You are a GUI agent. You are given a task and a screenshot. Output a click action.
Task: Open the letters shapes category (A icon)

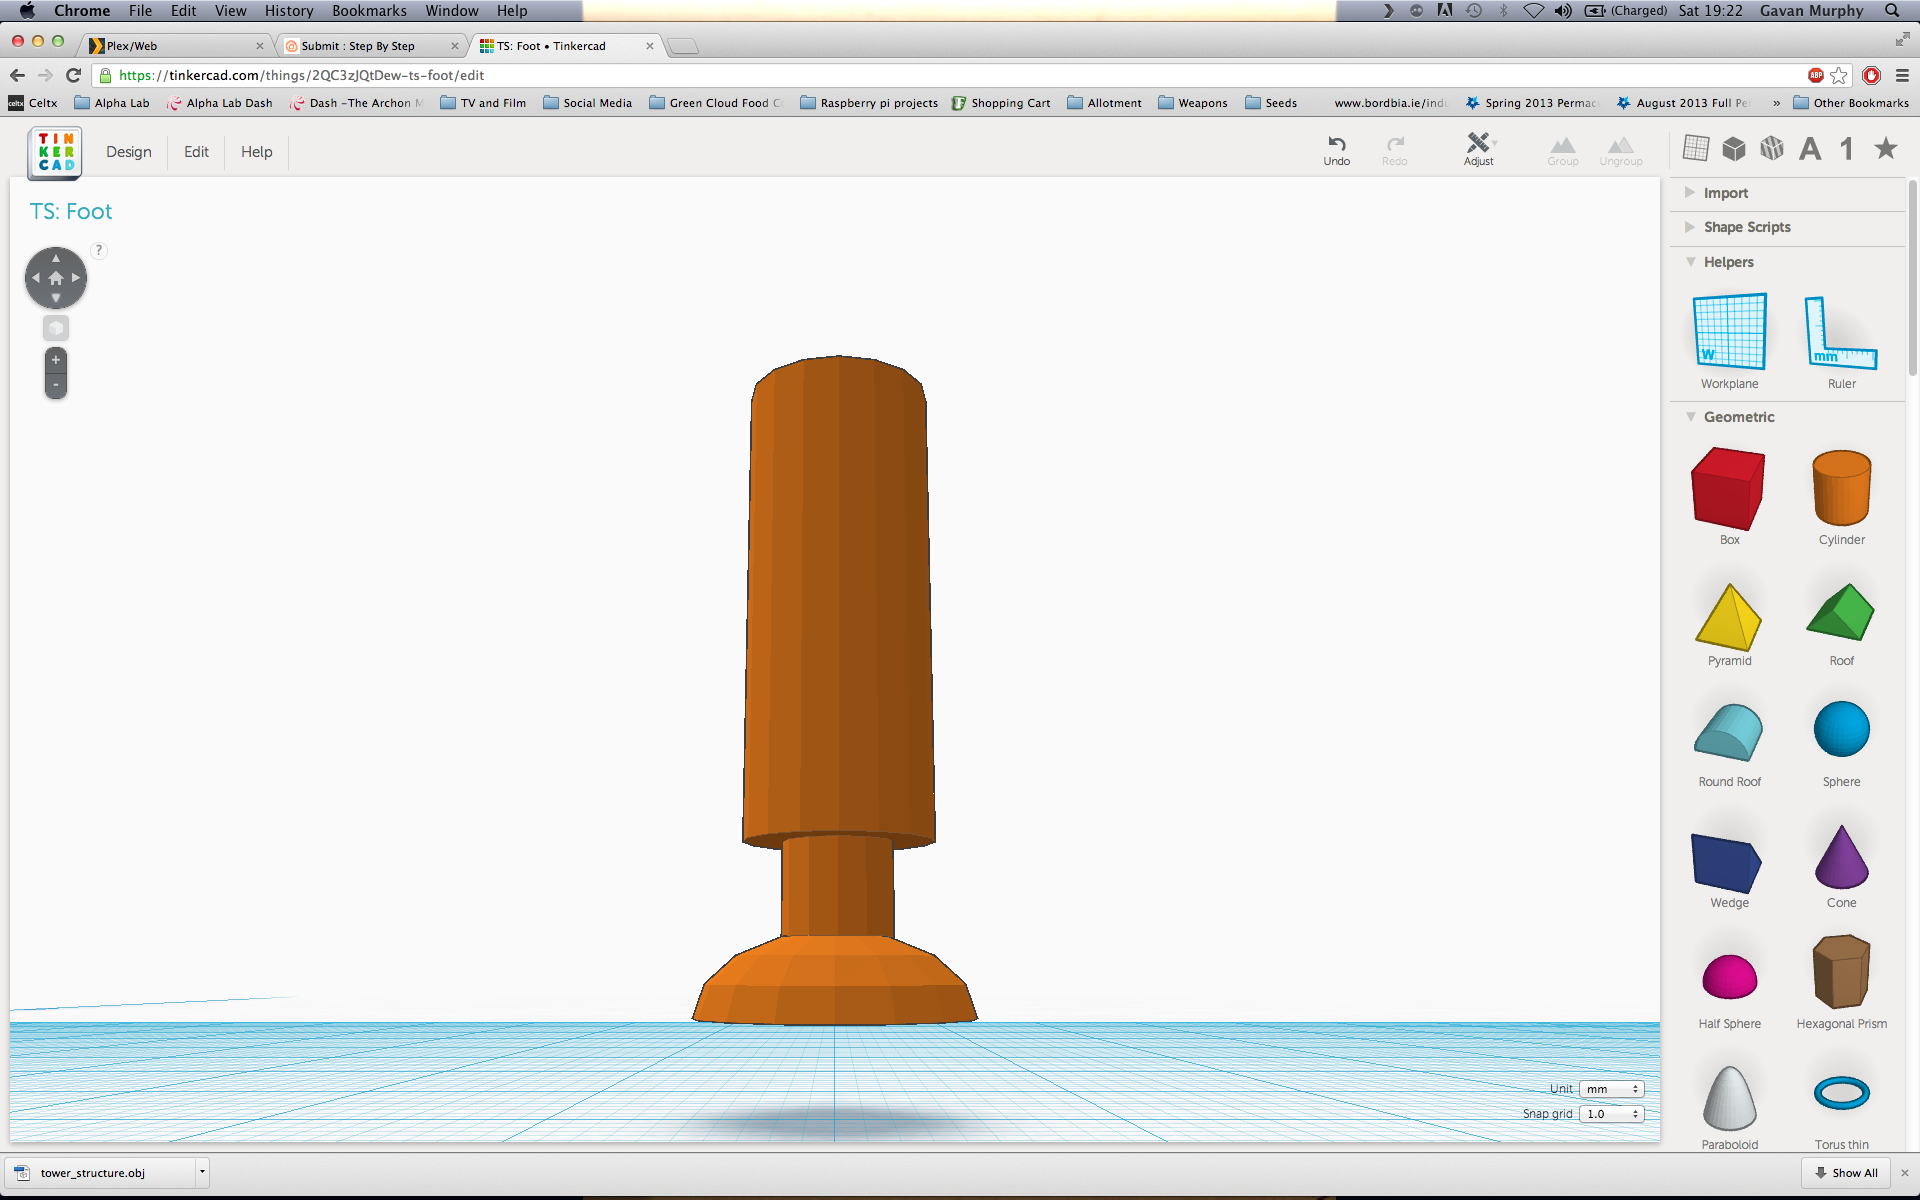[x=1810, y=149]
